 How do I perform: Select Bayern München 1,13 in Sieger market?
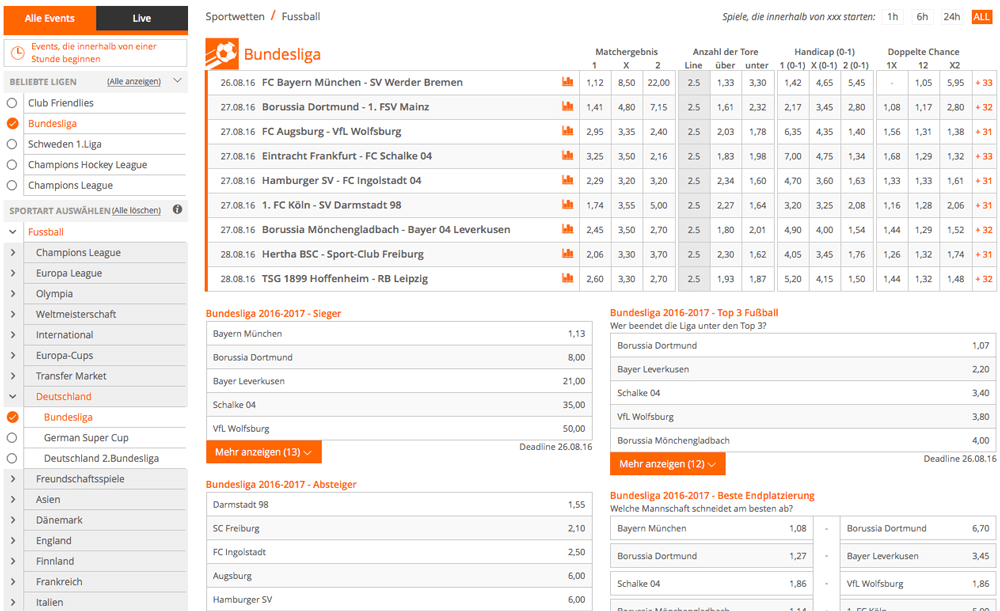pyautogui.click(x=399, y=334)
